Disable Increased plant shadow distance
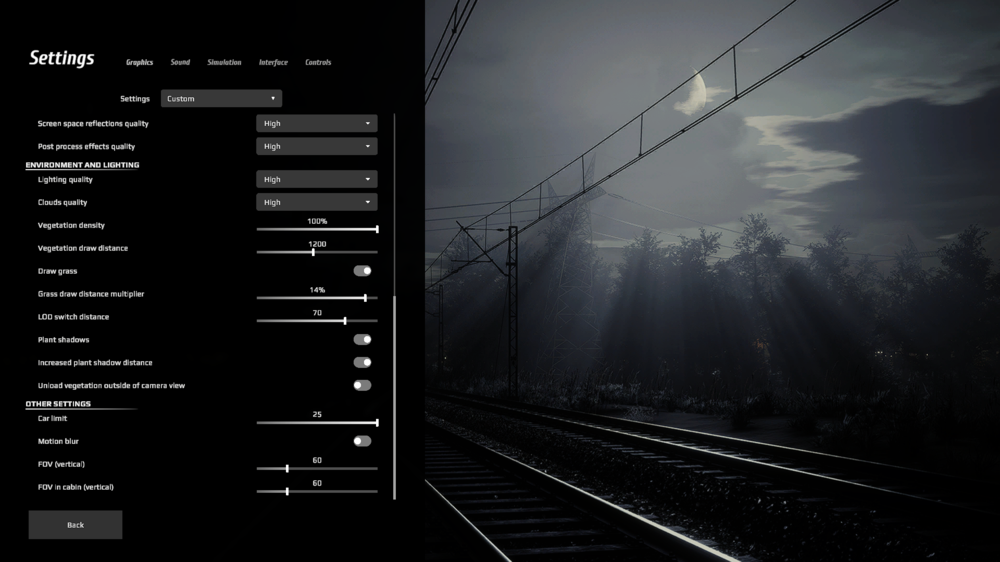 pos(362,362)
